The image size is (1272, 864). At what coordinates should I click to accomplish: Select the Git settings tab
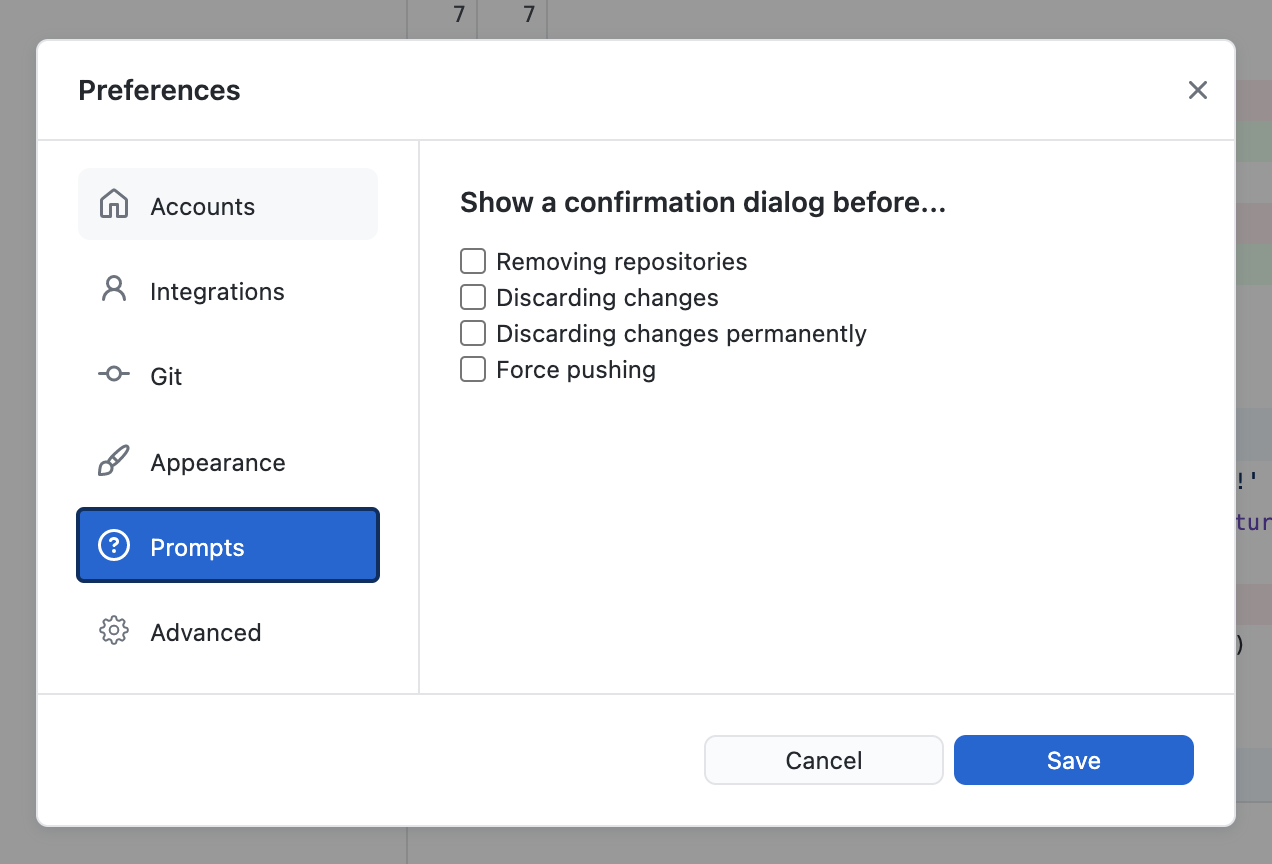[166, 377]
